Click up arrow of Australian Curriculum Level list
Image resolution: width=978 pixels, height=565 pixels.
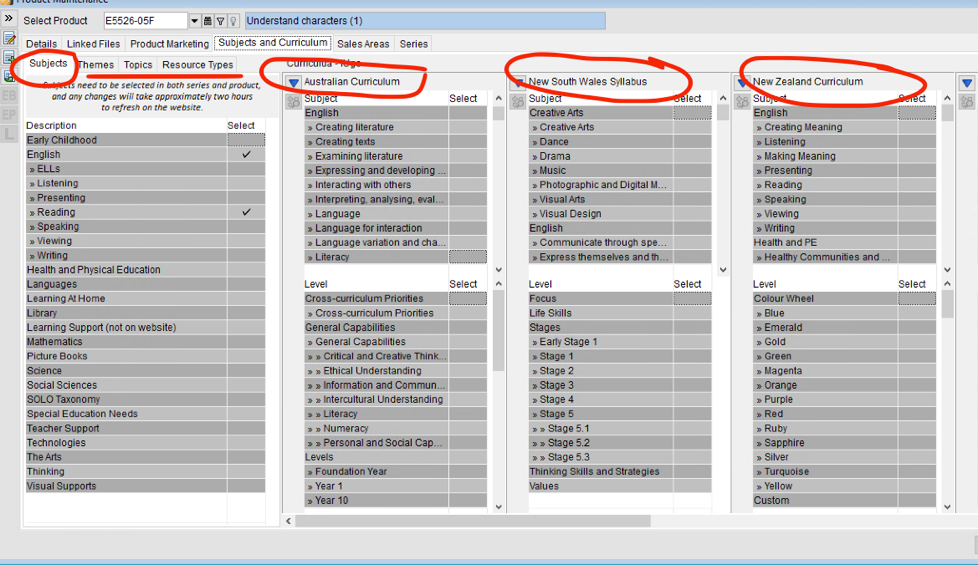(498, 284)
